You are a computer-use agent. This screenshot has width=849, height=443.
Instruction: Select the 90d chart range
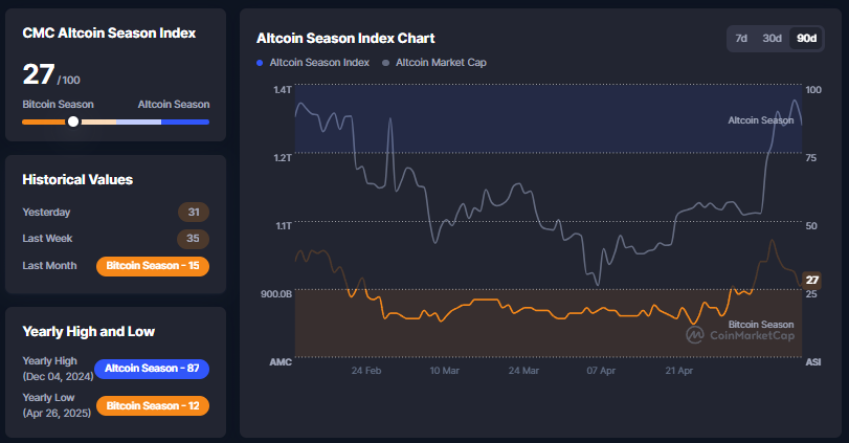click(x=805, y=38)
